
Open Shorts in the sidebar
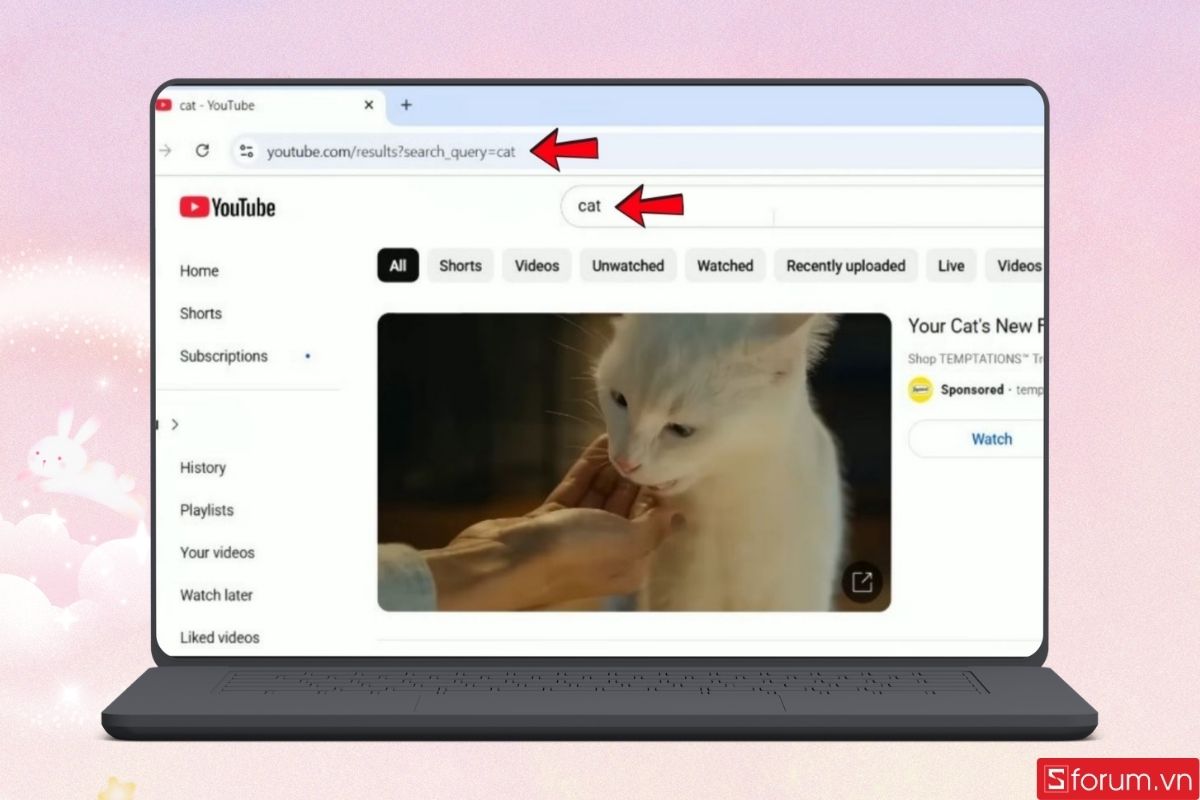tap(201, 313)
